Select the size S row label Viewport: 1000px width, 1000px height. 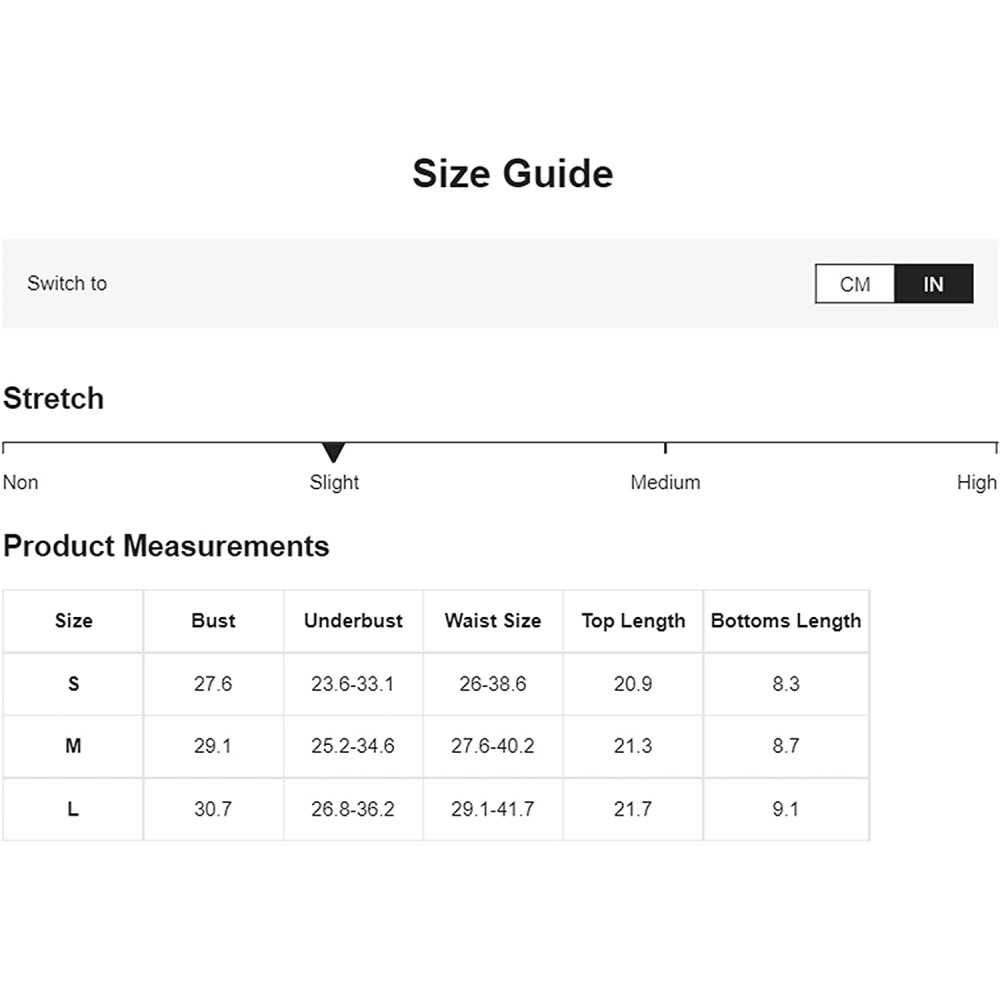[73, 684]
